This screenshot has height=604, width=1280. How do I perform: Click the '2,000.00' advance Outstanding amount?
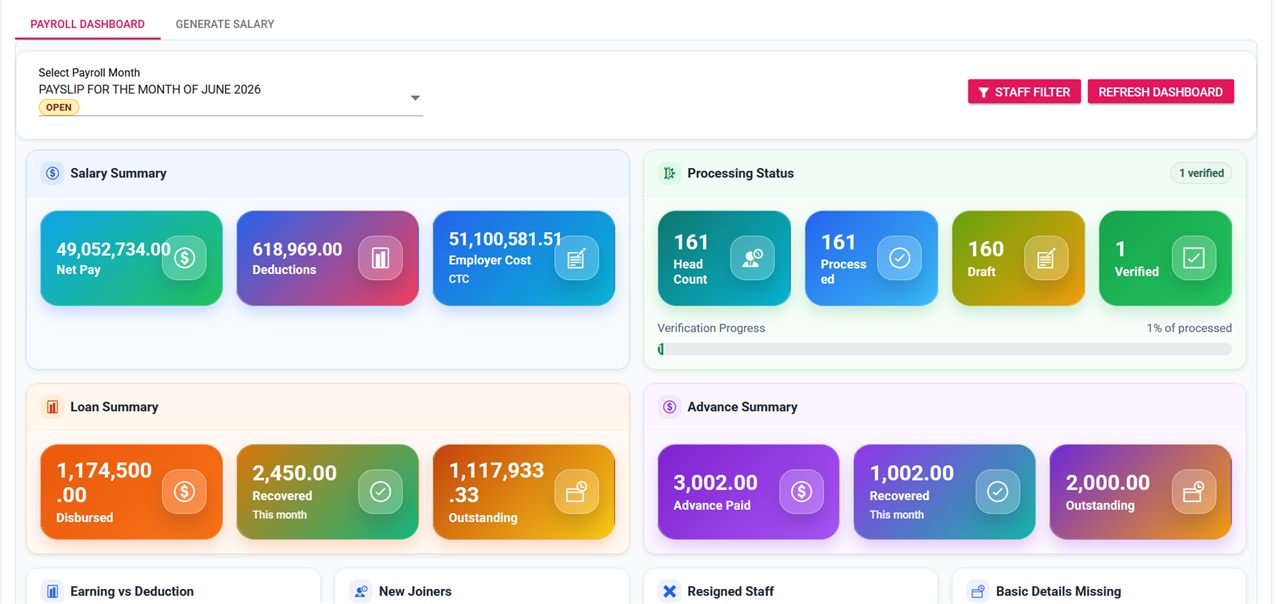(1107, 483)
